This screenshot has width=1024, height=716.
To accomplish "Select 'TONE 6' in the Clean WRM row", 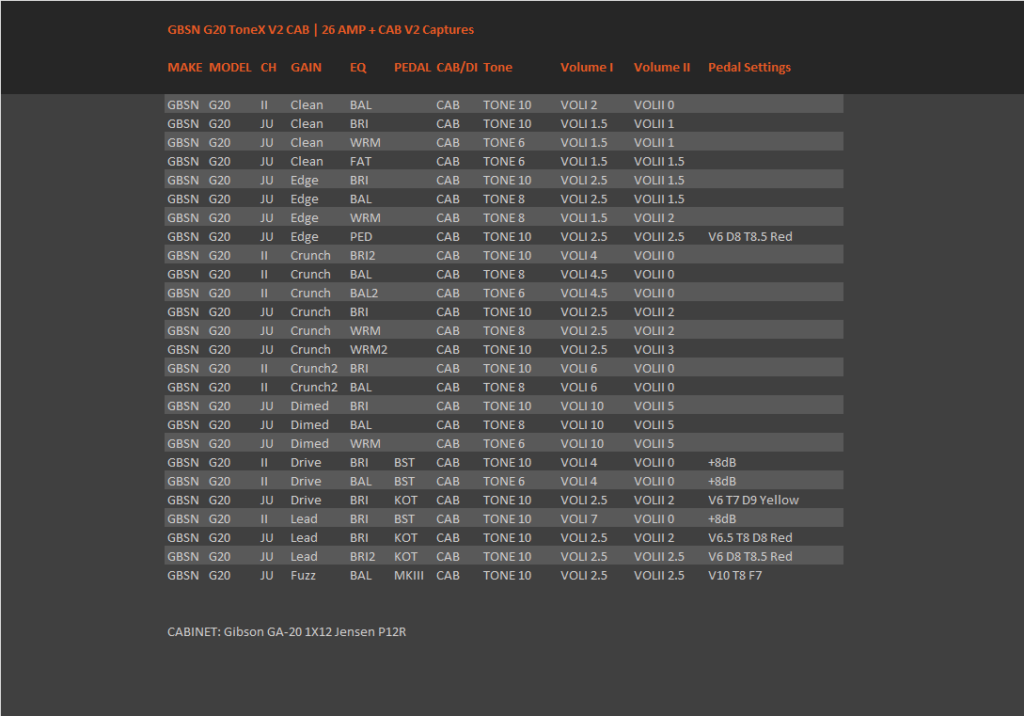I will pos(504,142).
